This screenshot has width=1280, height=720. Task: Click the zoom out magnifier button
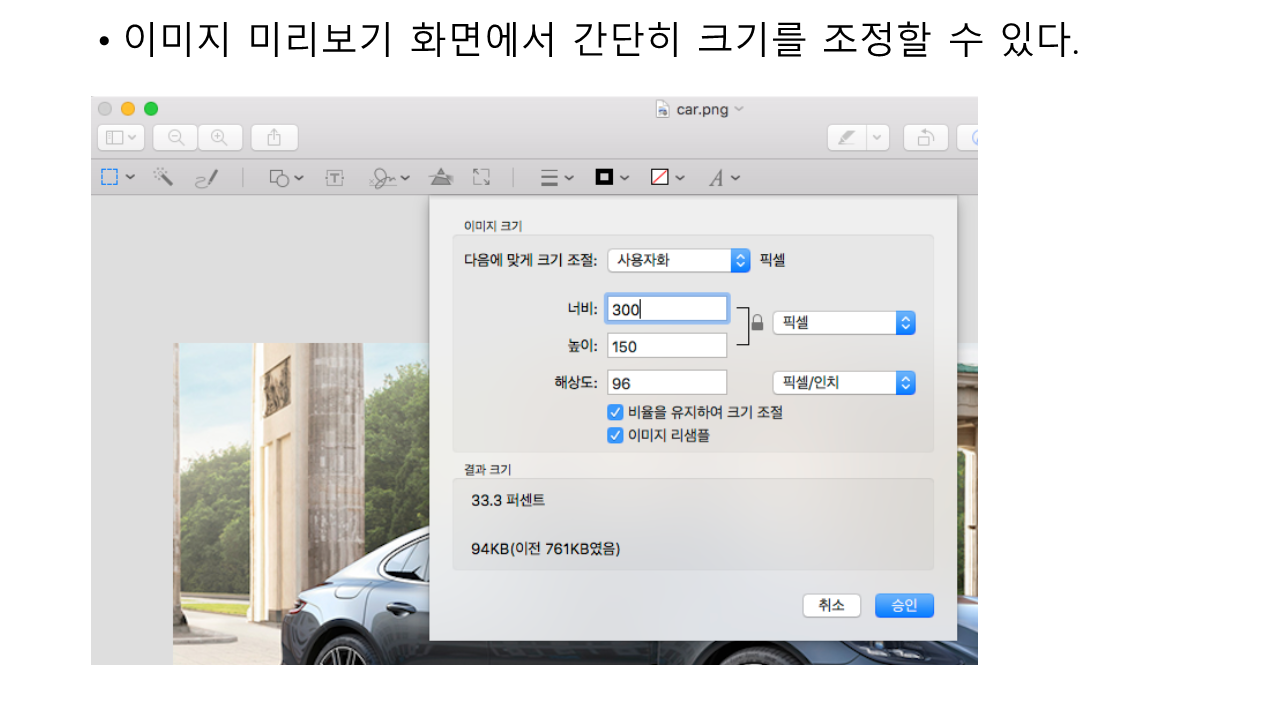click(x=176, y=138)
